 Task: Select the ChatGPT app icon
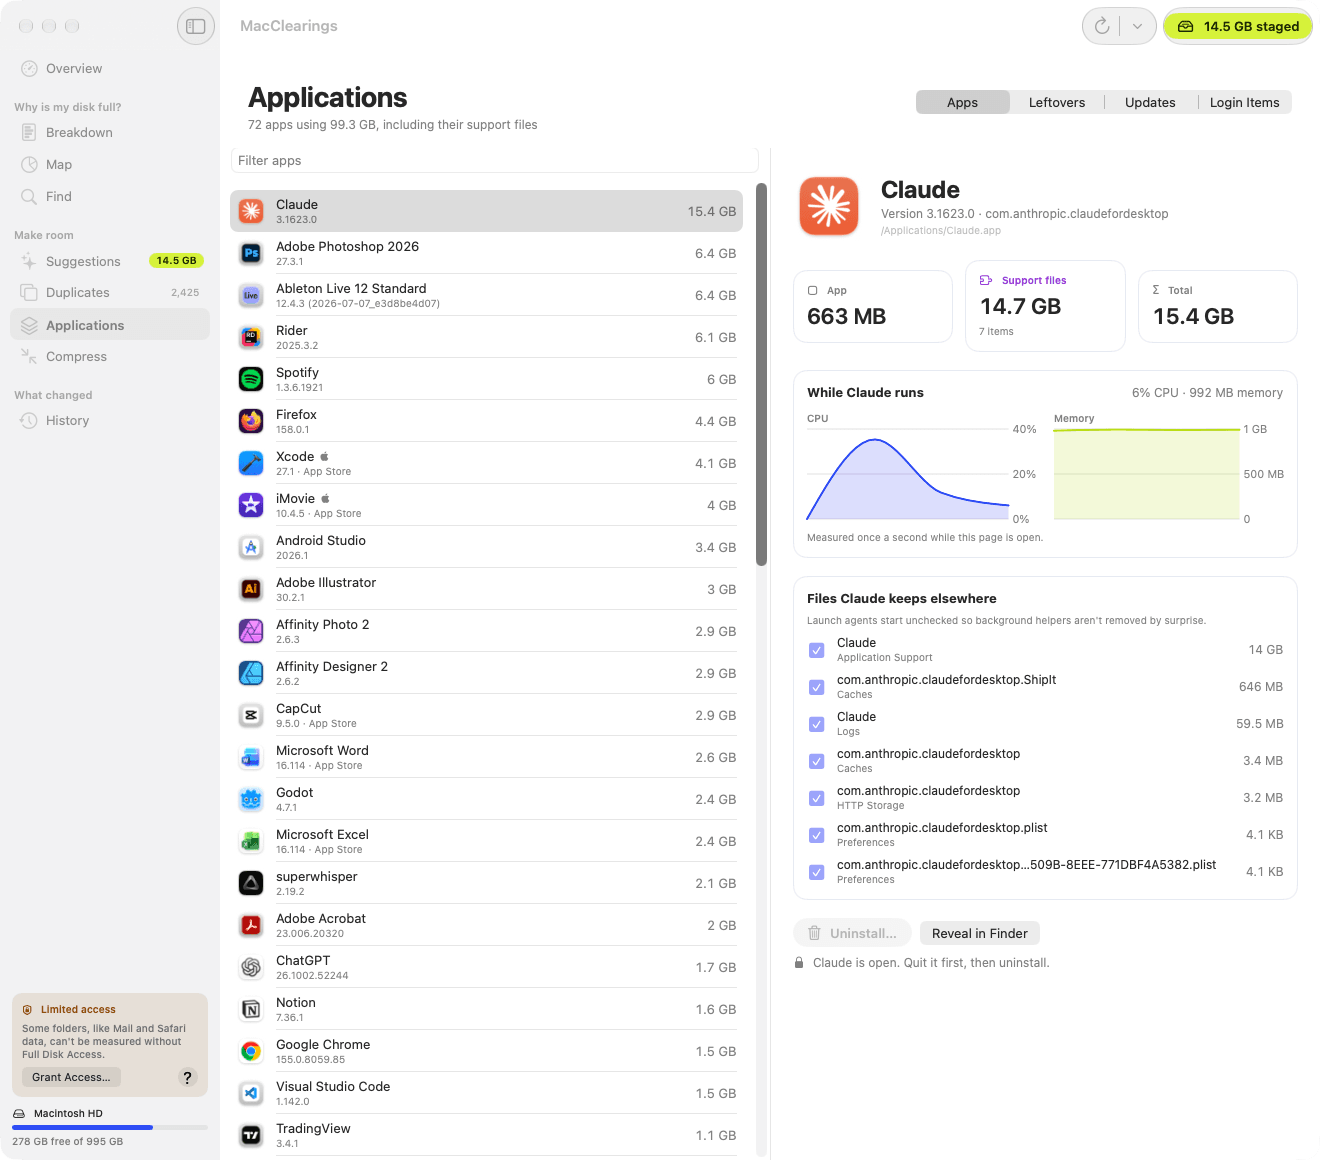251,967
